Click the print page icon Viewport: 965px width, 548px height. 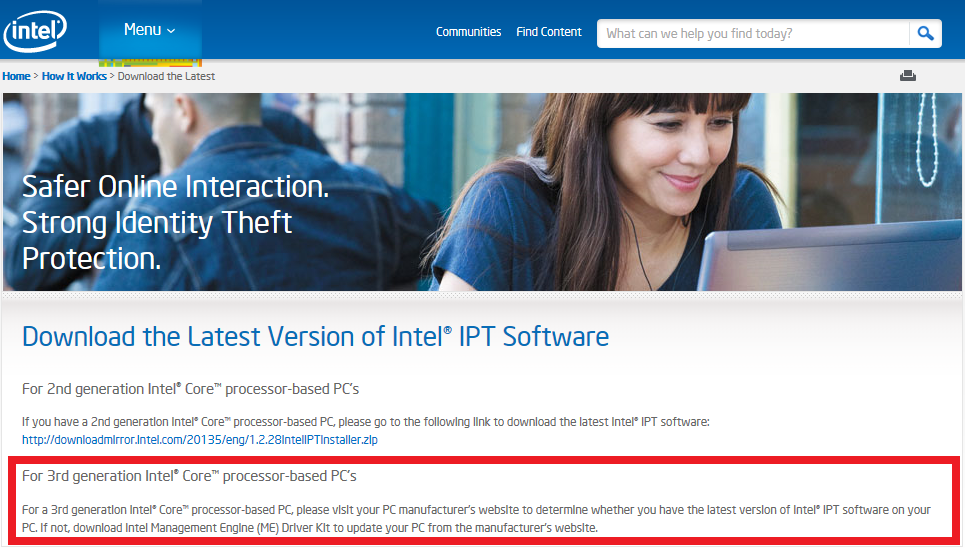click(x=907, y=76)
